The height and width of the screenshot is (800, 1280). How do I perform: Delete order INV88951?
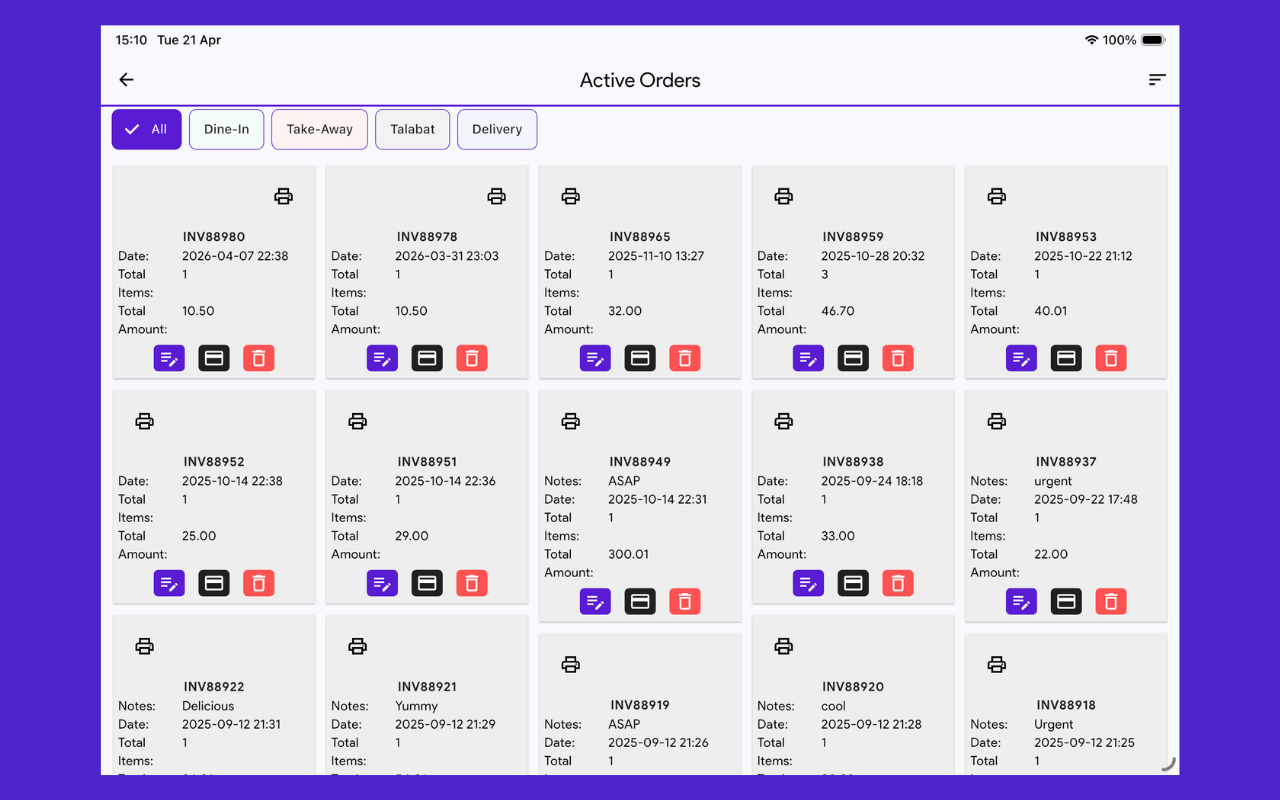472,583
